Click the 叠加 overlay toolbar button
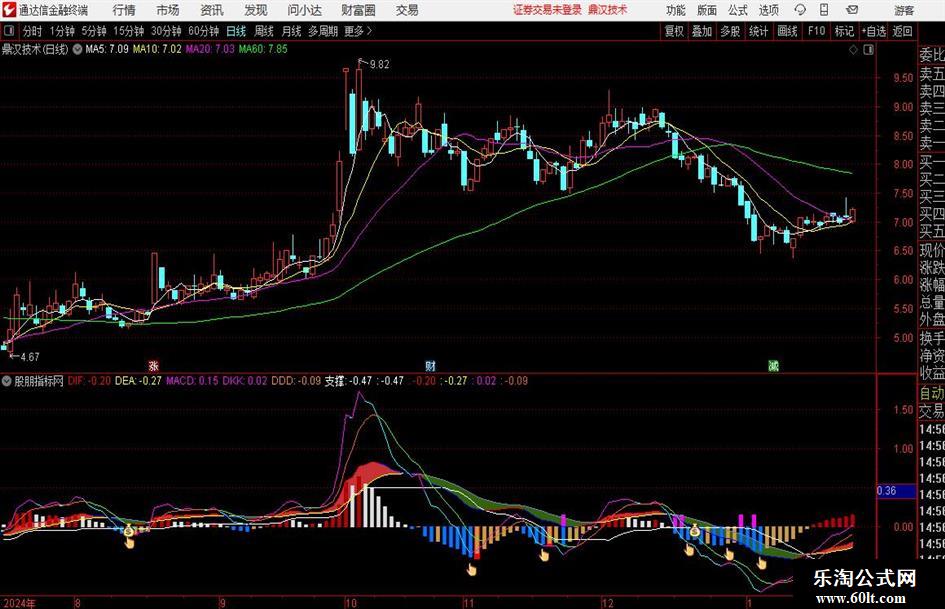The width and height of the screenshot is (945, 609). click(702, 31)
